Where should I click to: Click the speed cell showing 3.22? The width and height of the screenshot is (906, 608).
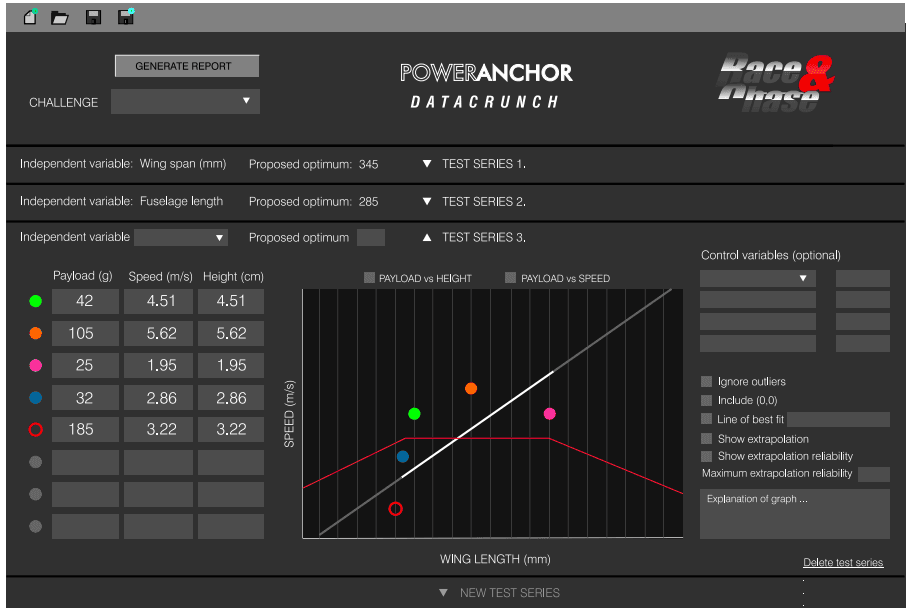[158, 429]
